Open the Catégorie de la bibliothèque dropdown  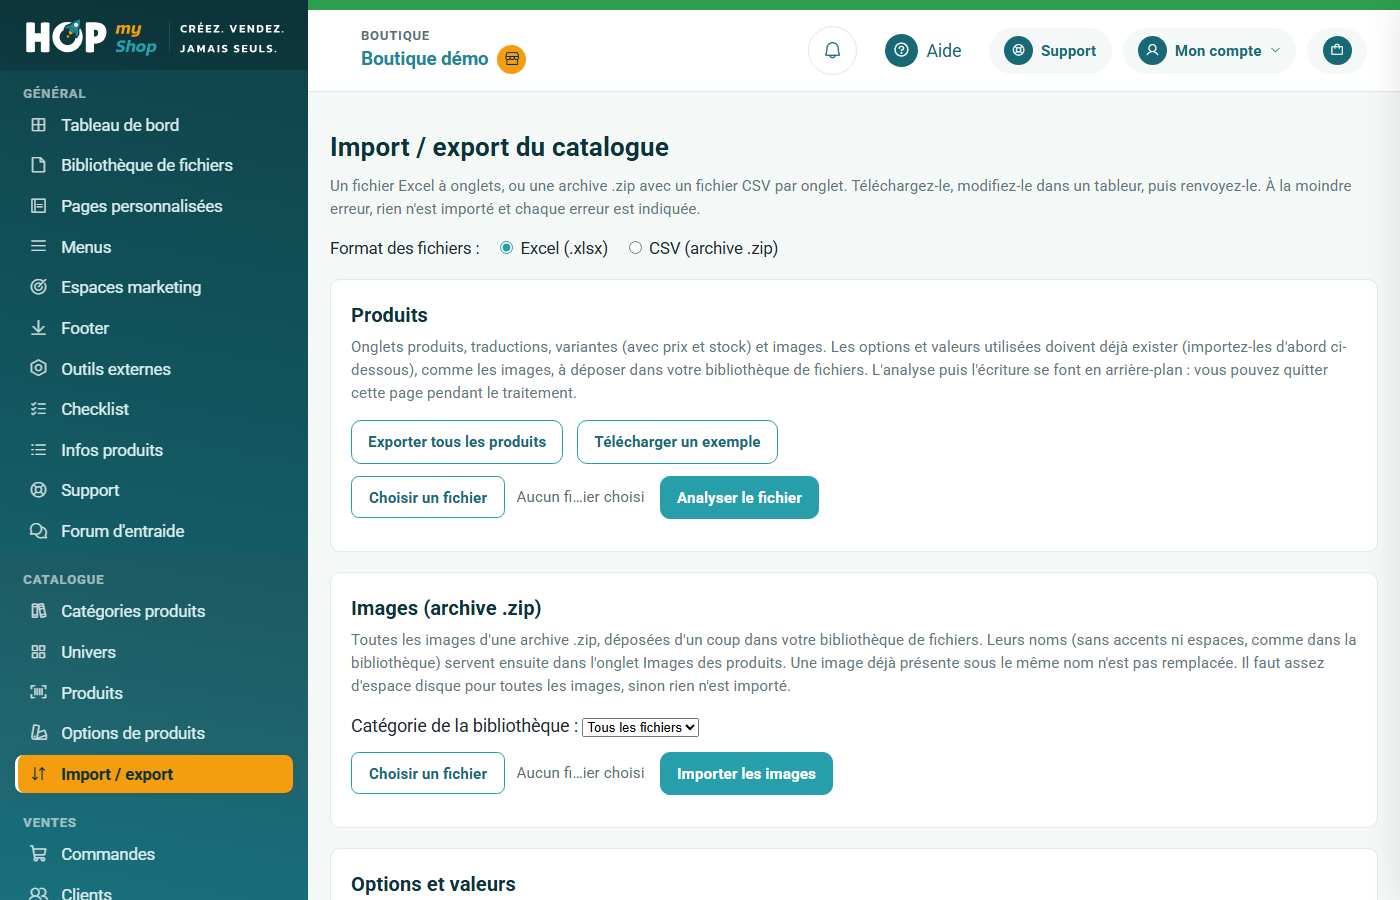tap(640, 727)
